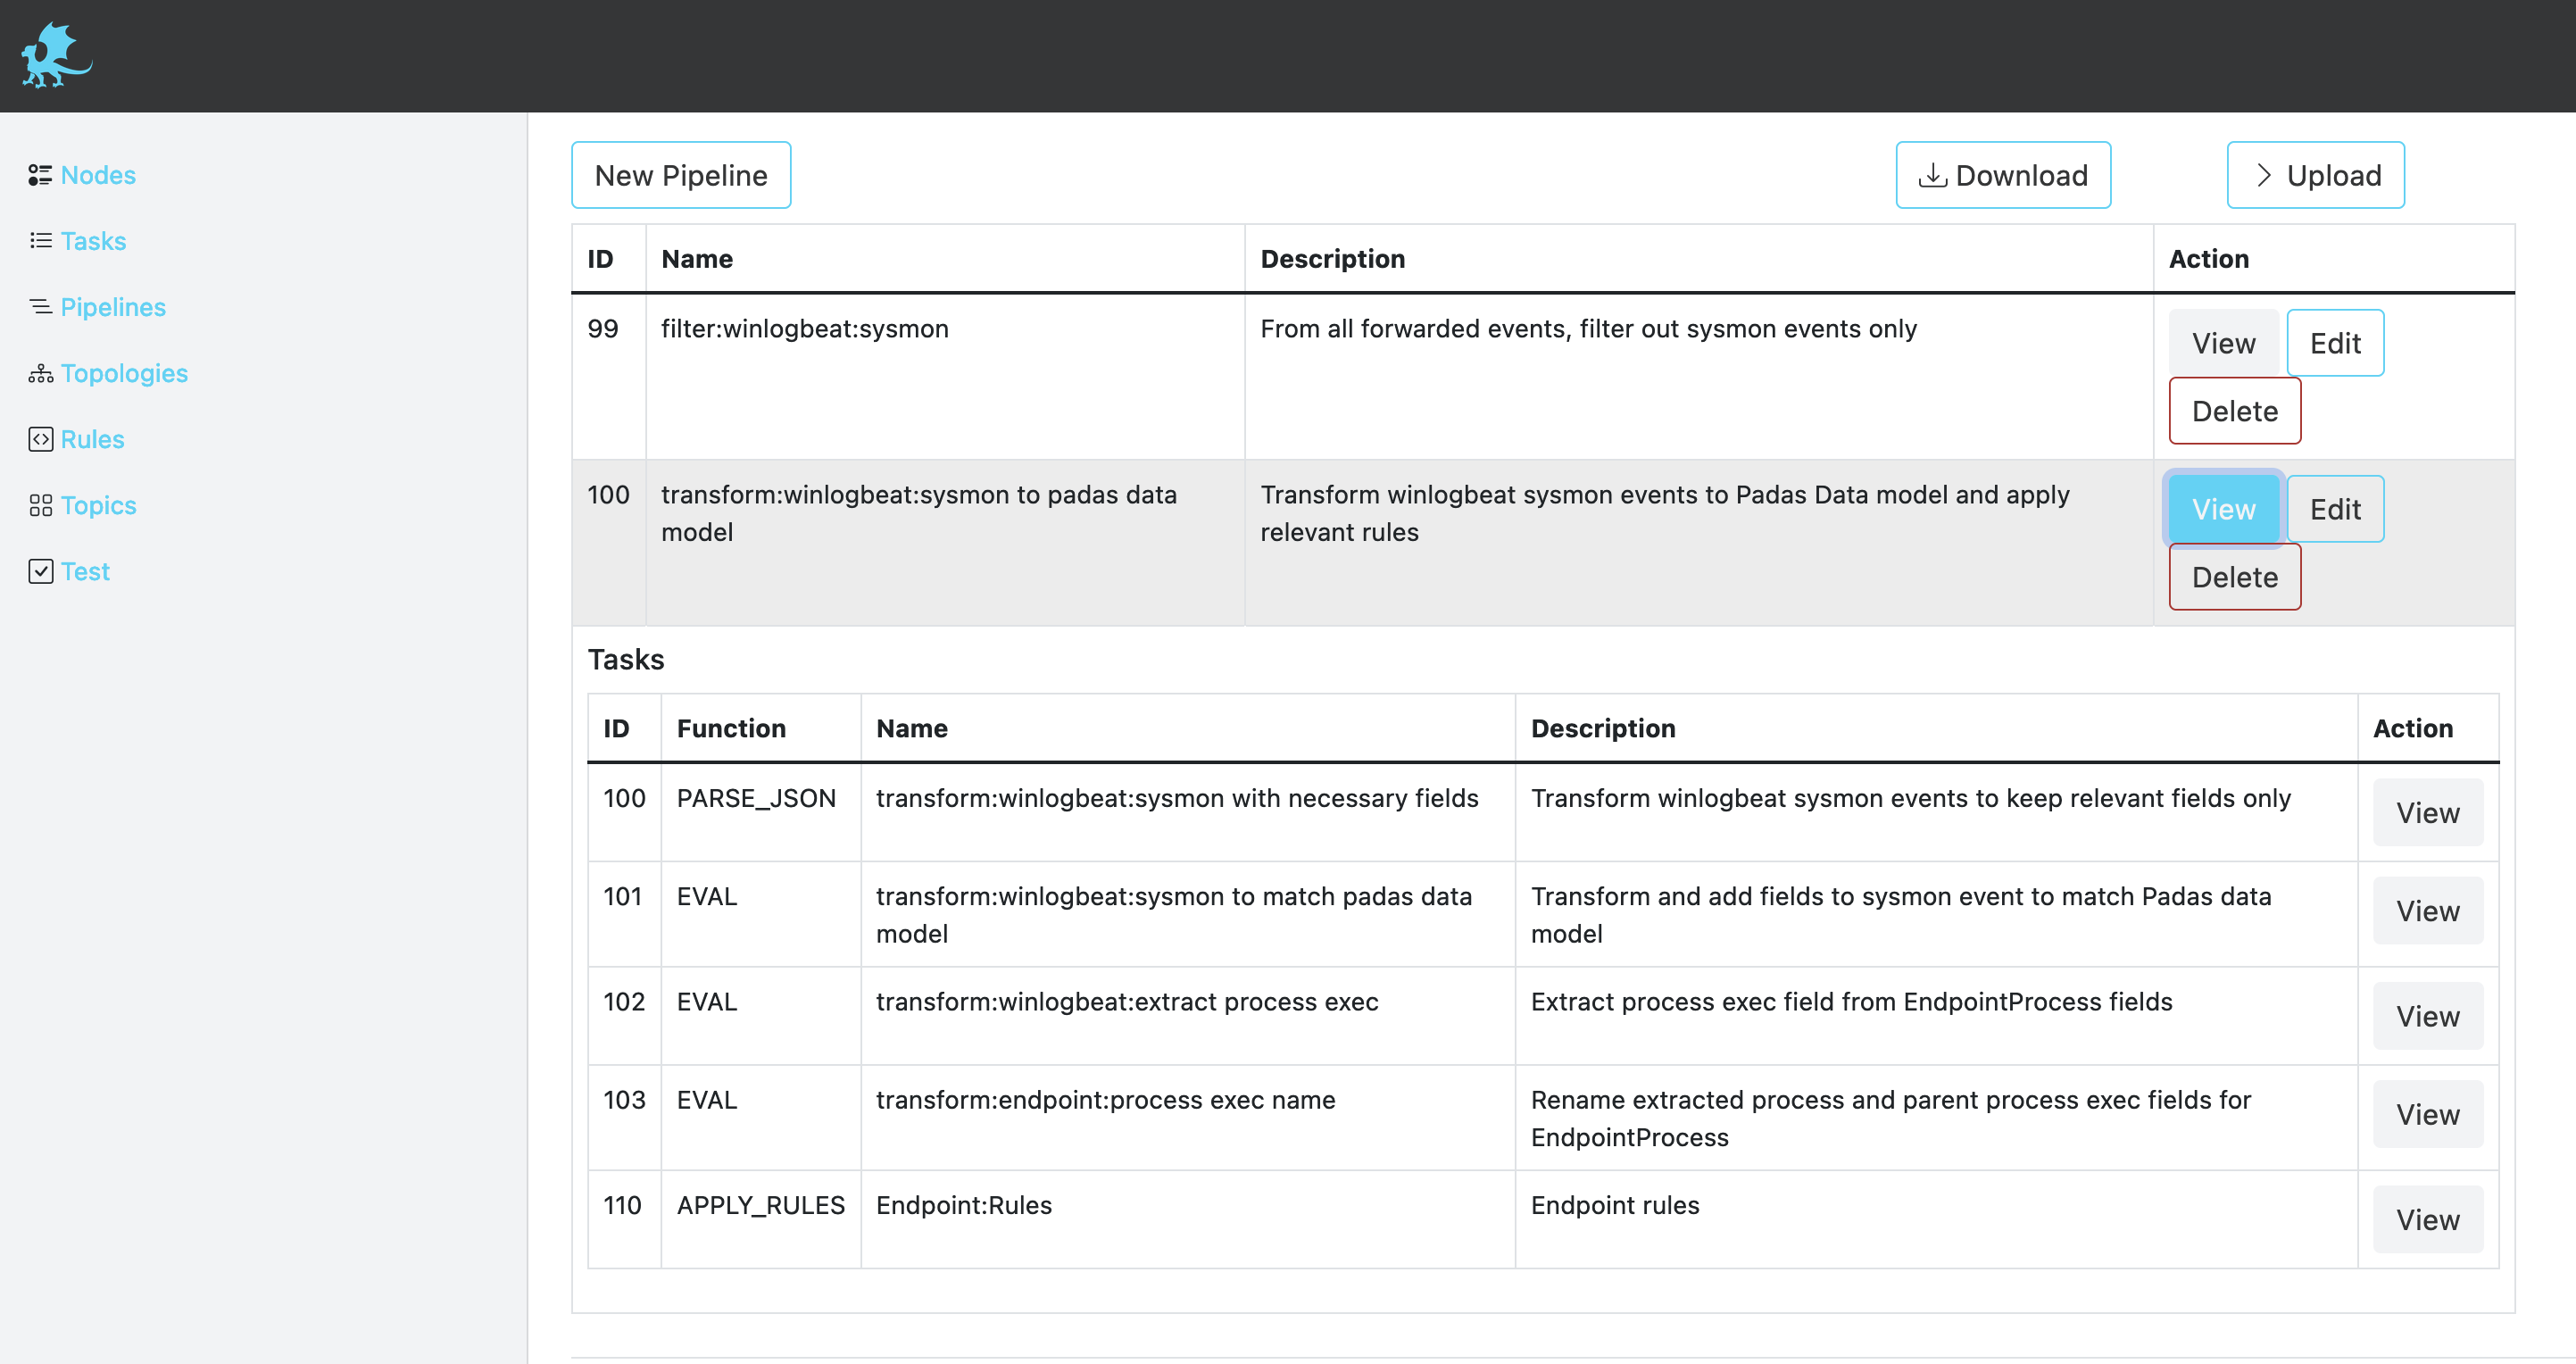Collapse pipeline 100 with highlighted View

click(x=2223, y=509)
